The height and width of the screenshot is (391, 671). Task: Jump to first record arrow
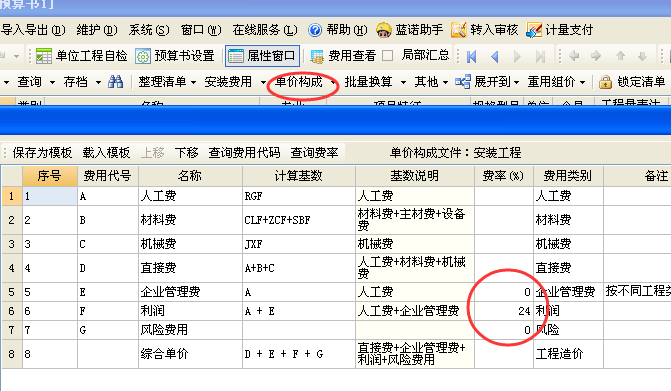[x=472, y=56]
